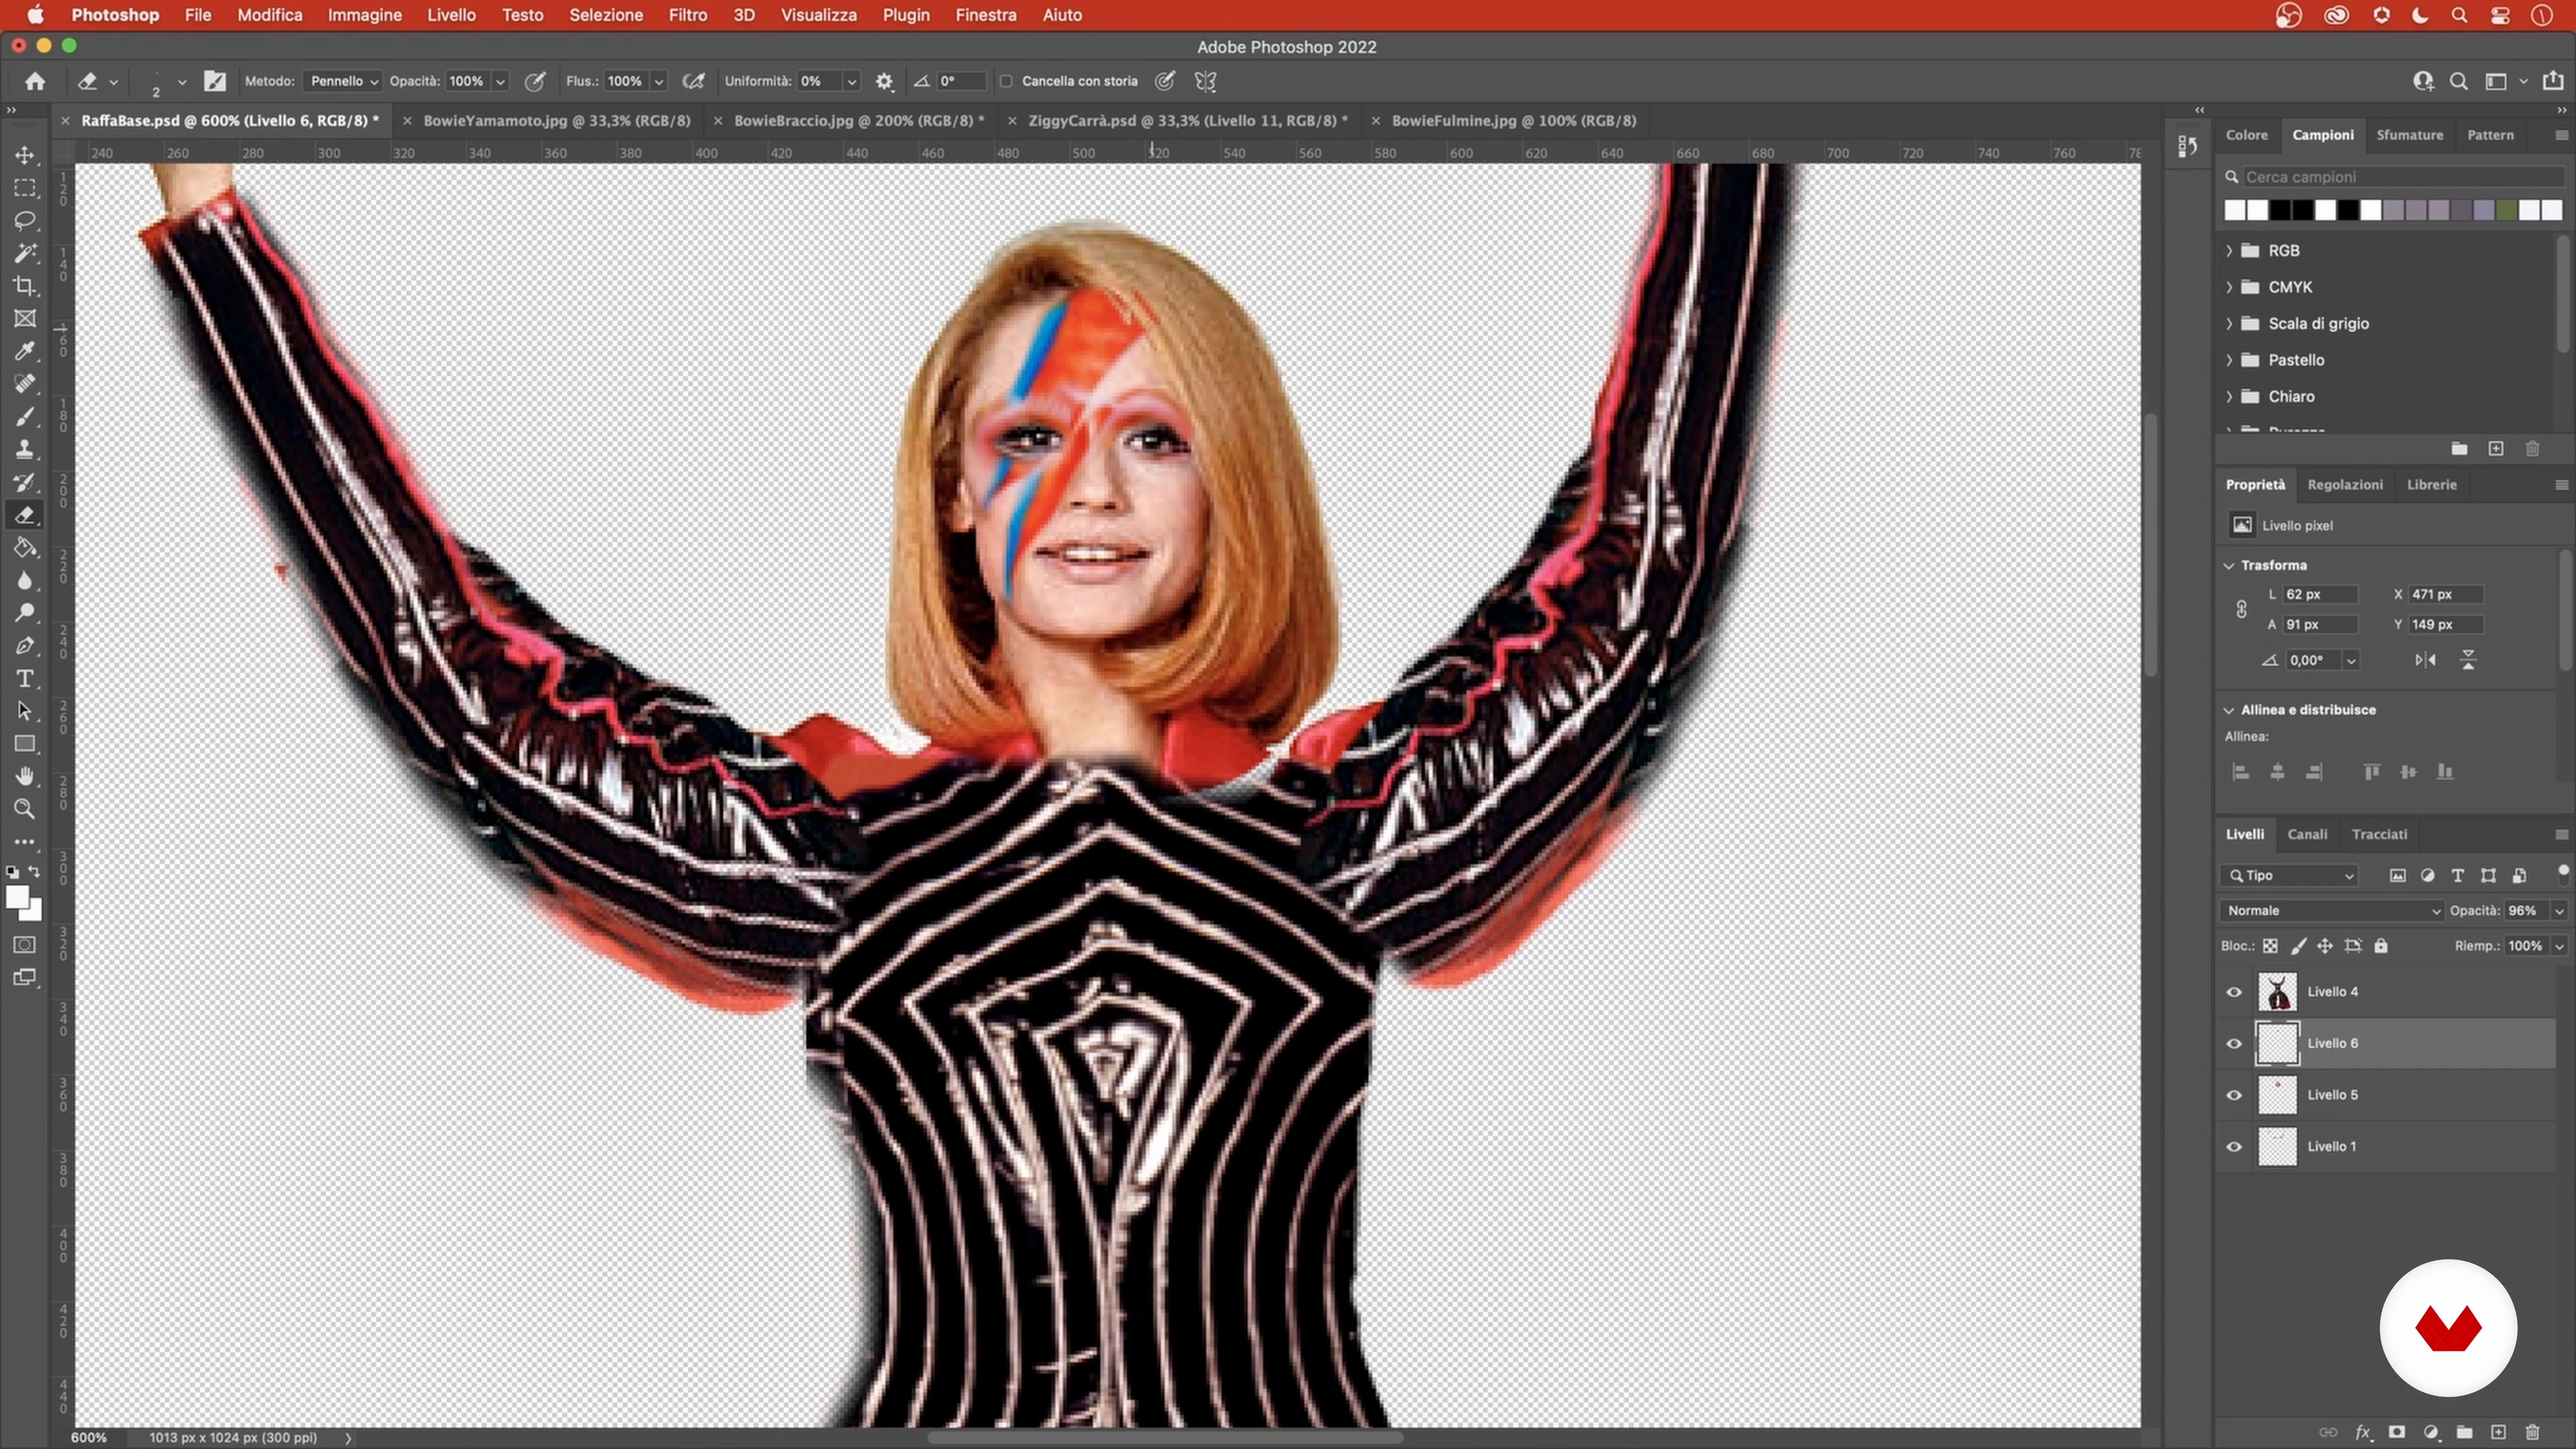Switch to the Colore panel tab
Screen dimensions: 2576x1449
(x=2246, y=135)
